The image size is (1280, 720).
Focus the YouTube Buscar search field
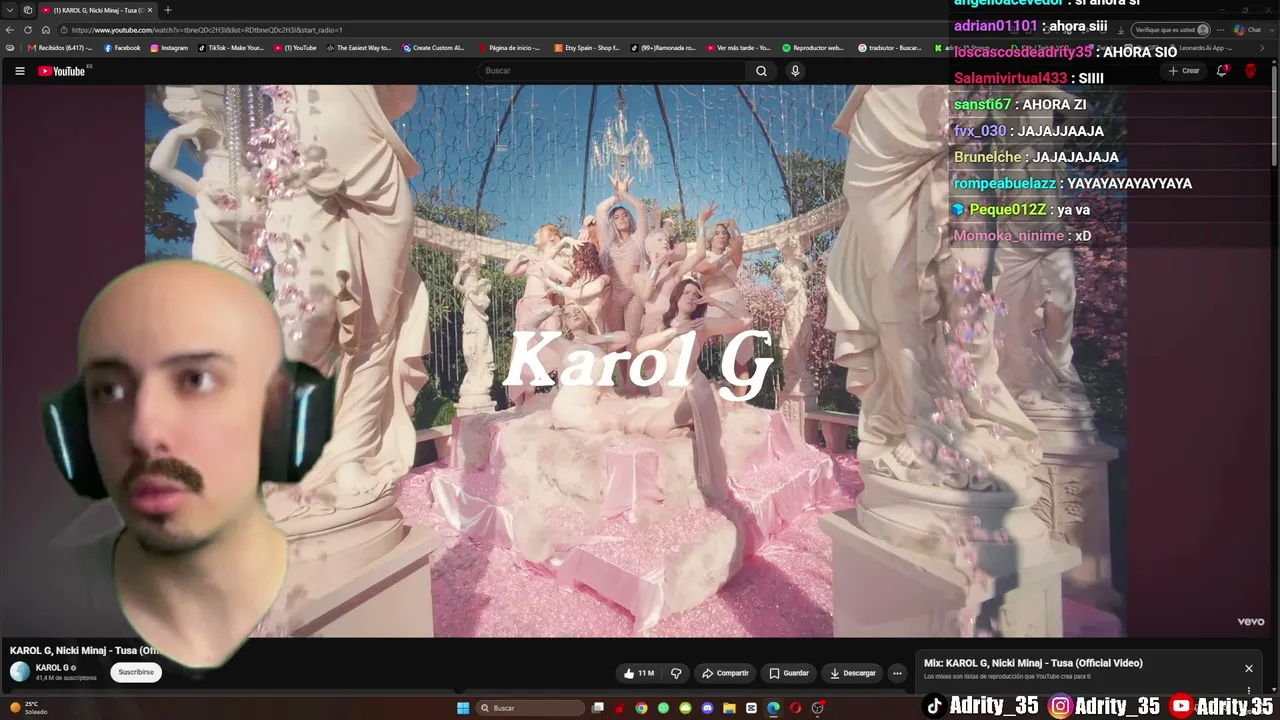coord(612,71)
